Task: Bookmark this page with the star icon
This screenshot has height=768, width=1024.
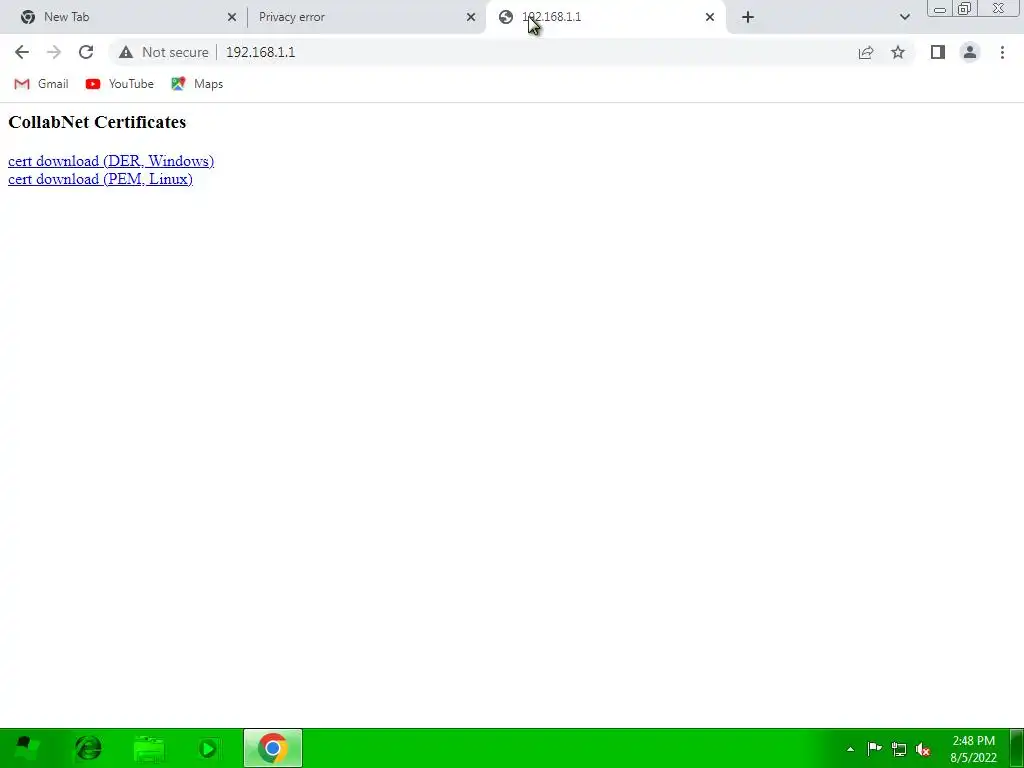Action: (898, 52)
